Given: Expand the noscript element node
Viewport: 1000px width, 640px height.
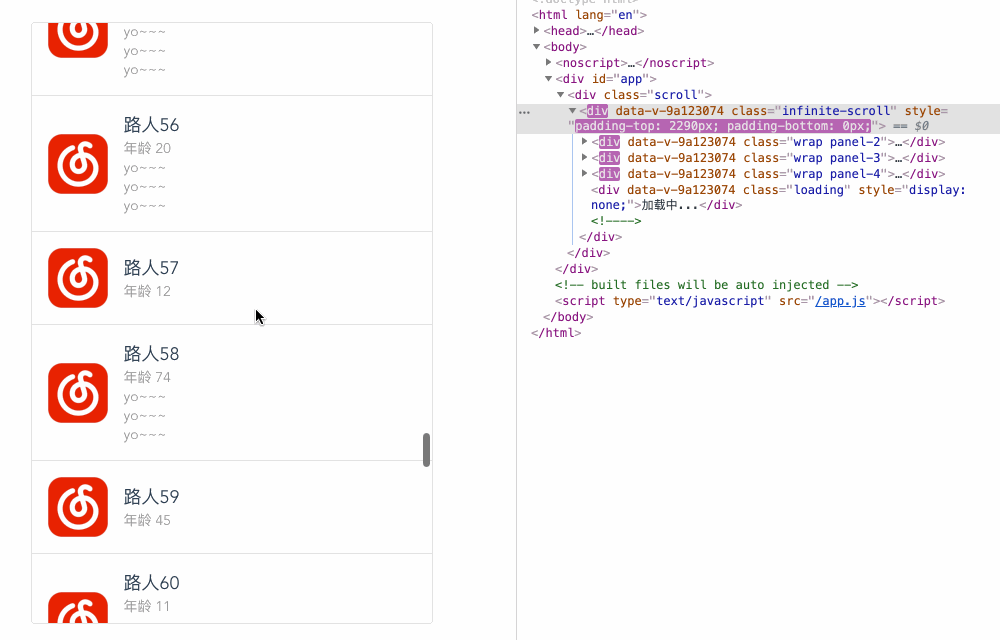Looking at the screenshot, I should (x=548, y=62).
